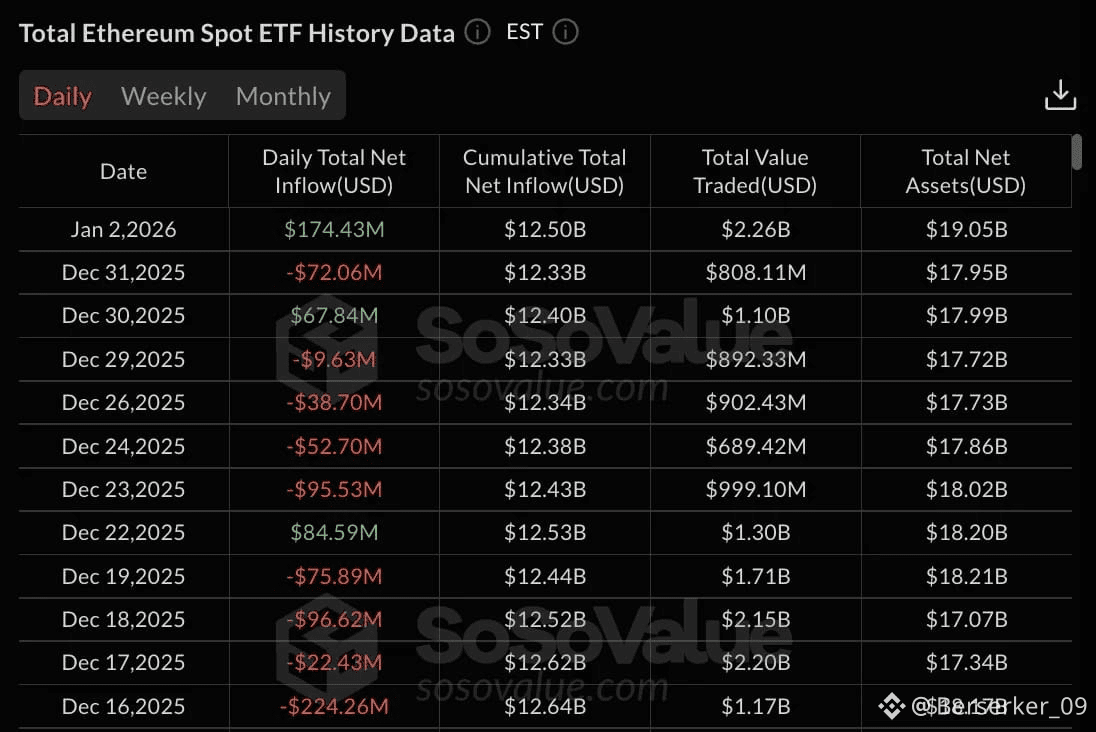Click the table's vertical scrollbar thumb
This screenshot has width=1096, height=732.
[x=1077, y=152]
